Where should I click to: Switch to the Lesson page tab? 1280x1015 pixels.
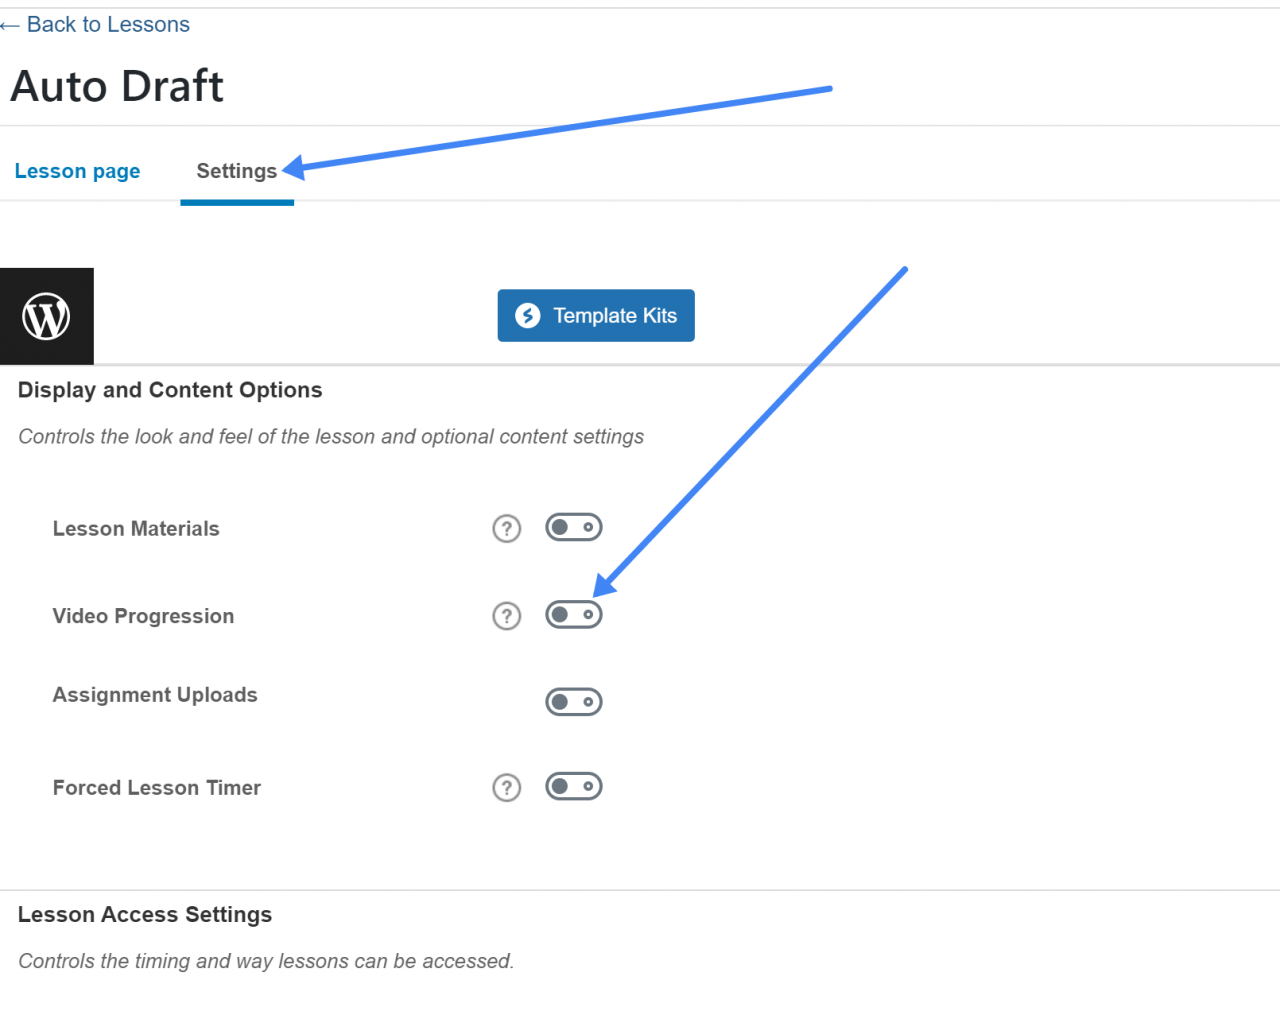coord(77,171)
